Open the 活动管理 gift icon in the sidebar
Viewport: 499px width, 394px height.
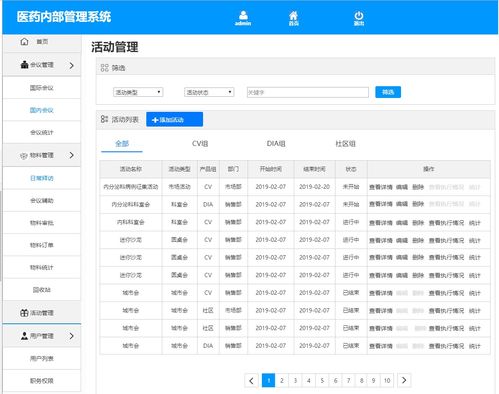(24, 313)
